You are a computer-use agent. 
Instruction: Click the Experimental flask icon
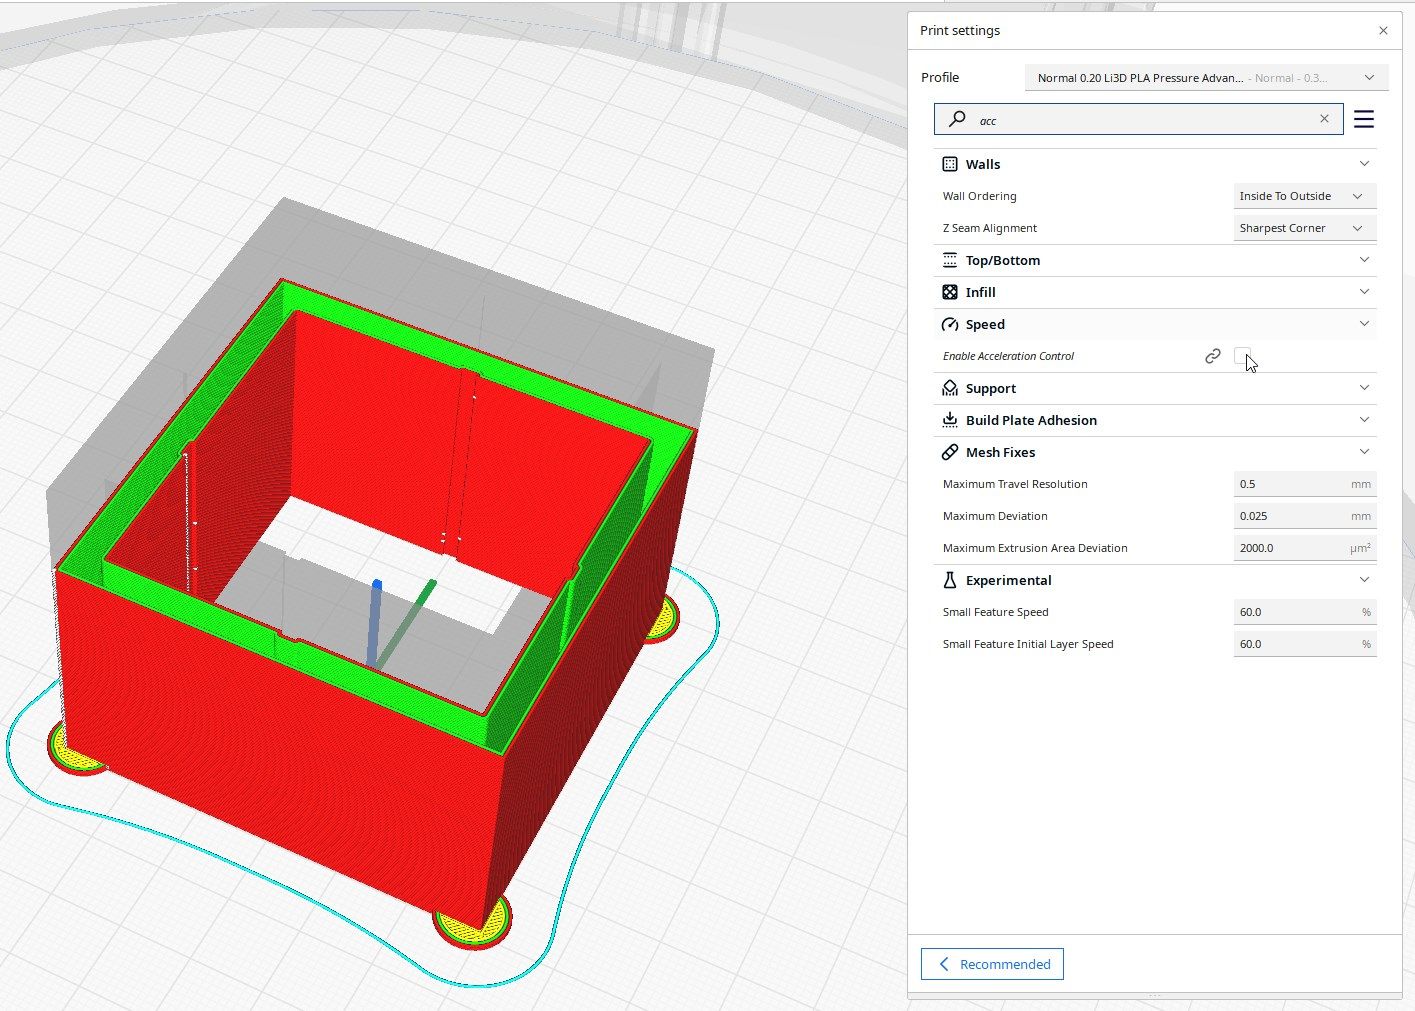point(950,580)
